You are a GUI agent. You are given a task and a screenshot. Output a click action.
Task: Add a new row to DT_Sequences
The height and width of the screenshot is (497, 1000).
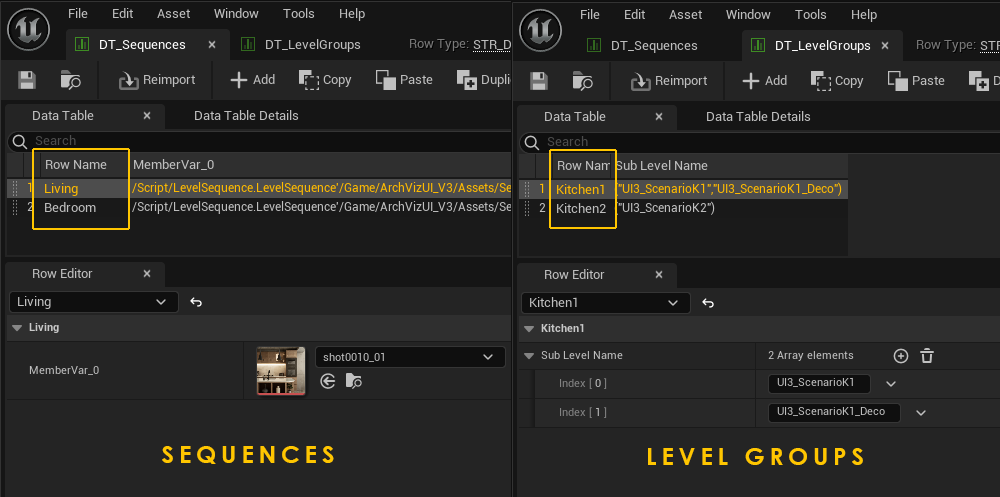coord(253,80)
